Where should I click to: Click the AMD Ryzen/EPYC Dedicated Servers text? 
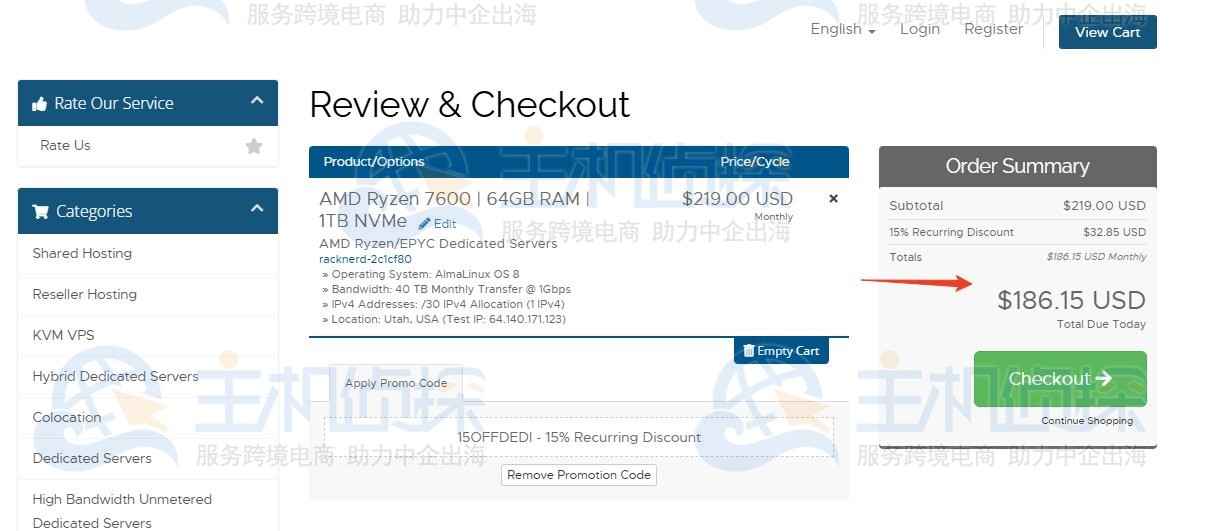click(x=438, y=243)
